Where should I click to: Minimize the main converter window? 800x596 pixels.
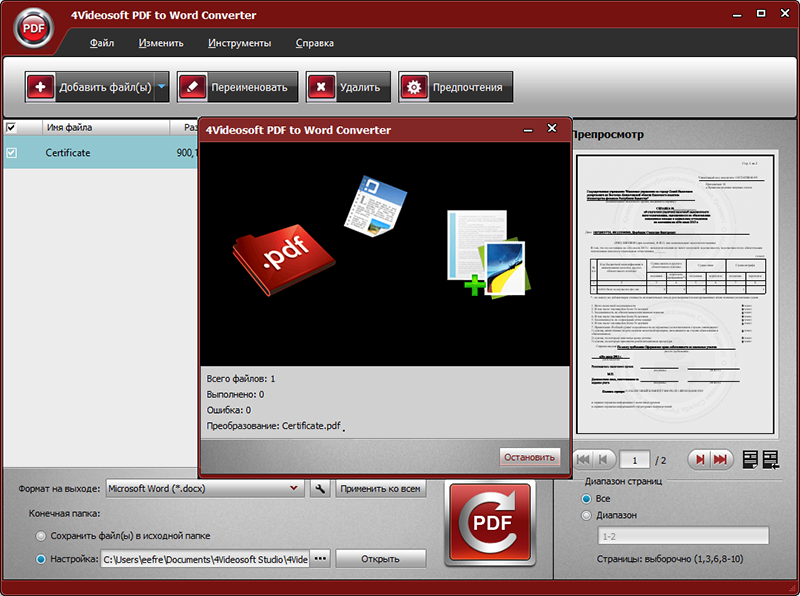click(737, 15)
